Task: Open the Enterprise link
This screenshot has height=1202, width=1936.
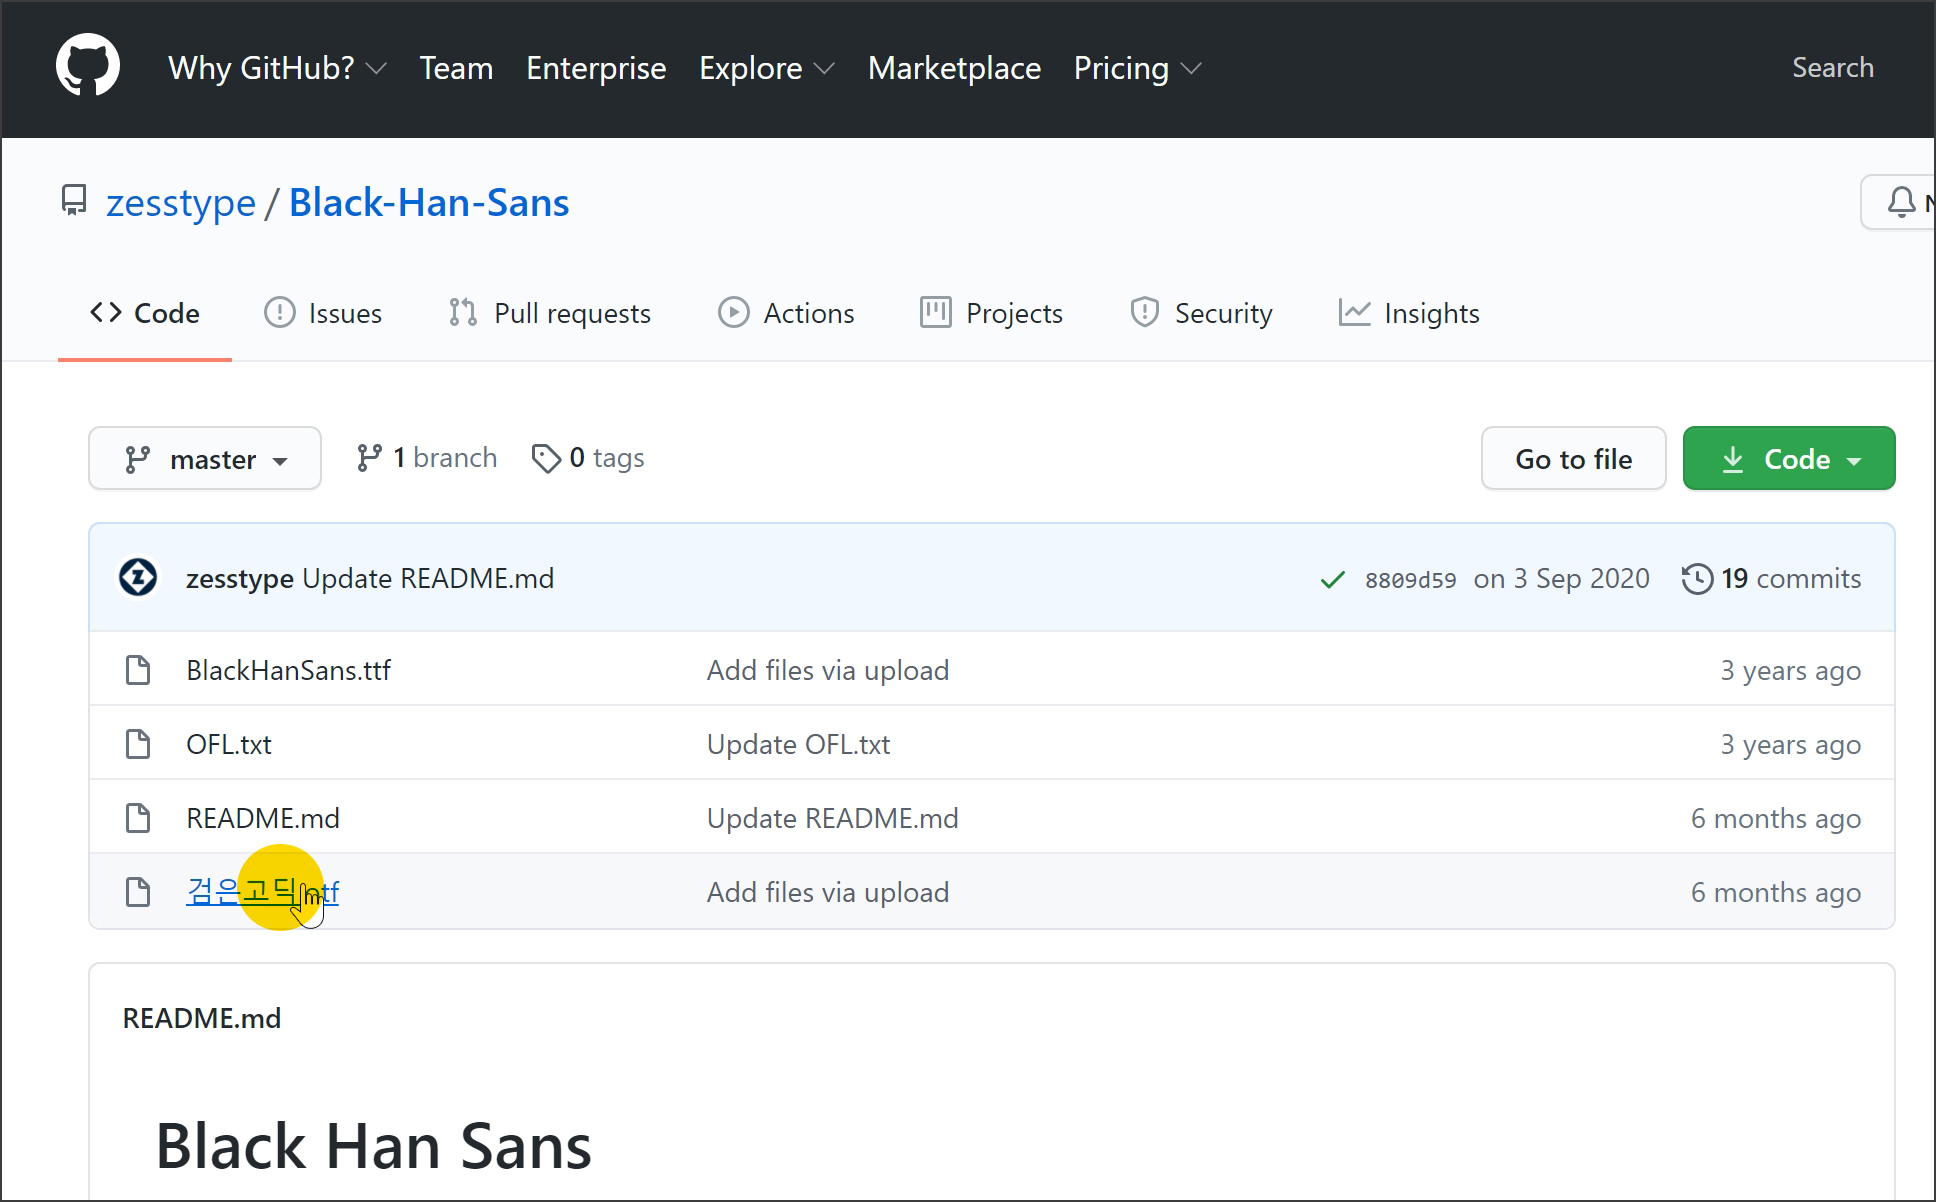Action: (596, 68)
